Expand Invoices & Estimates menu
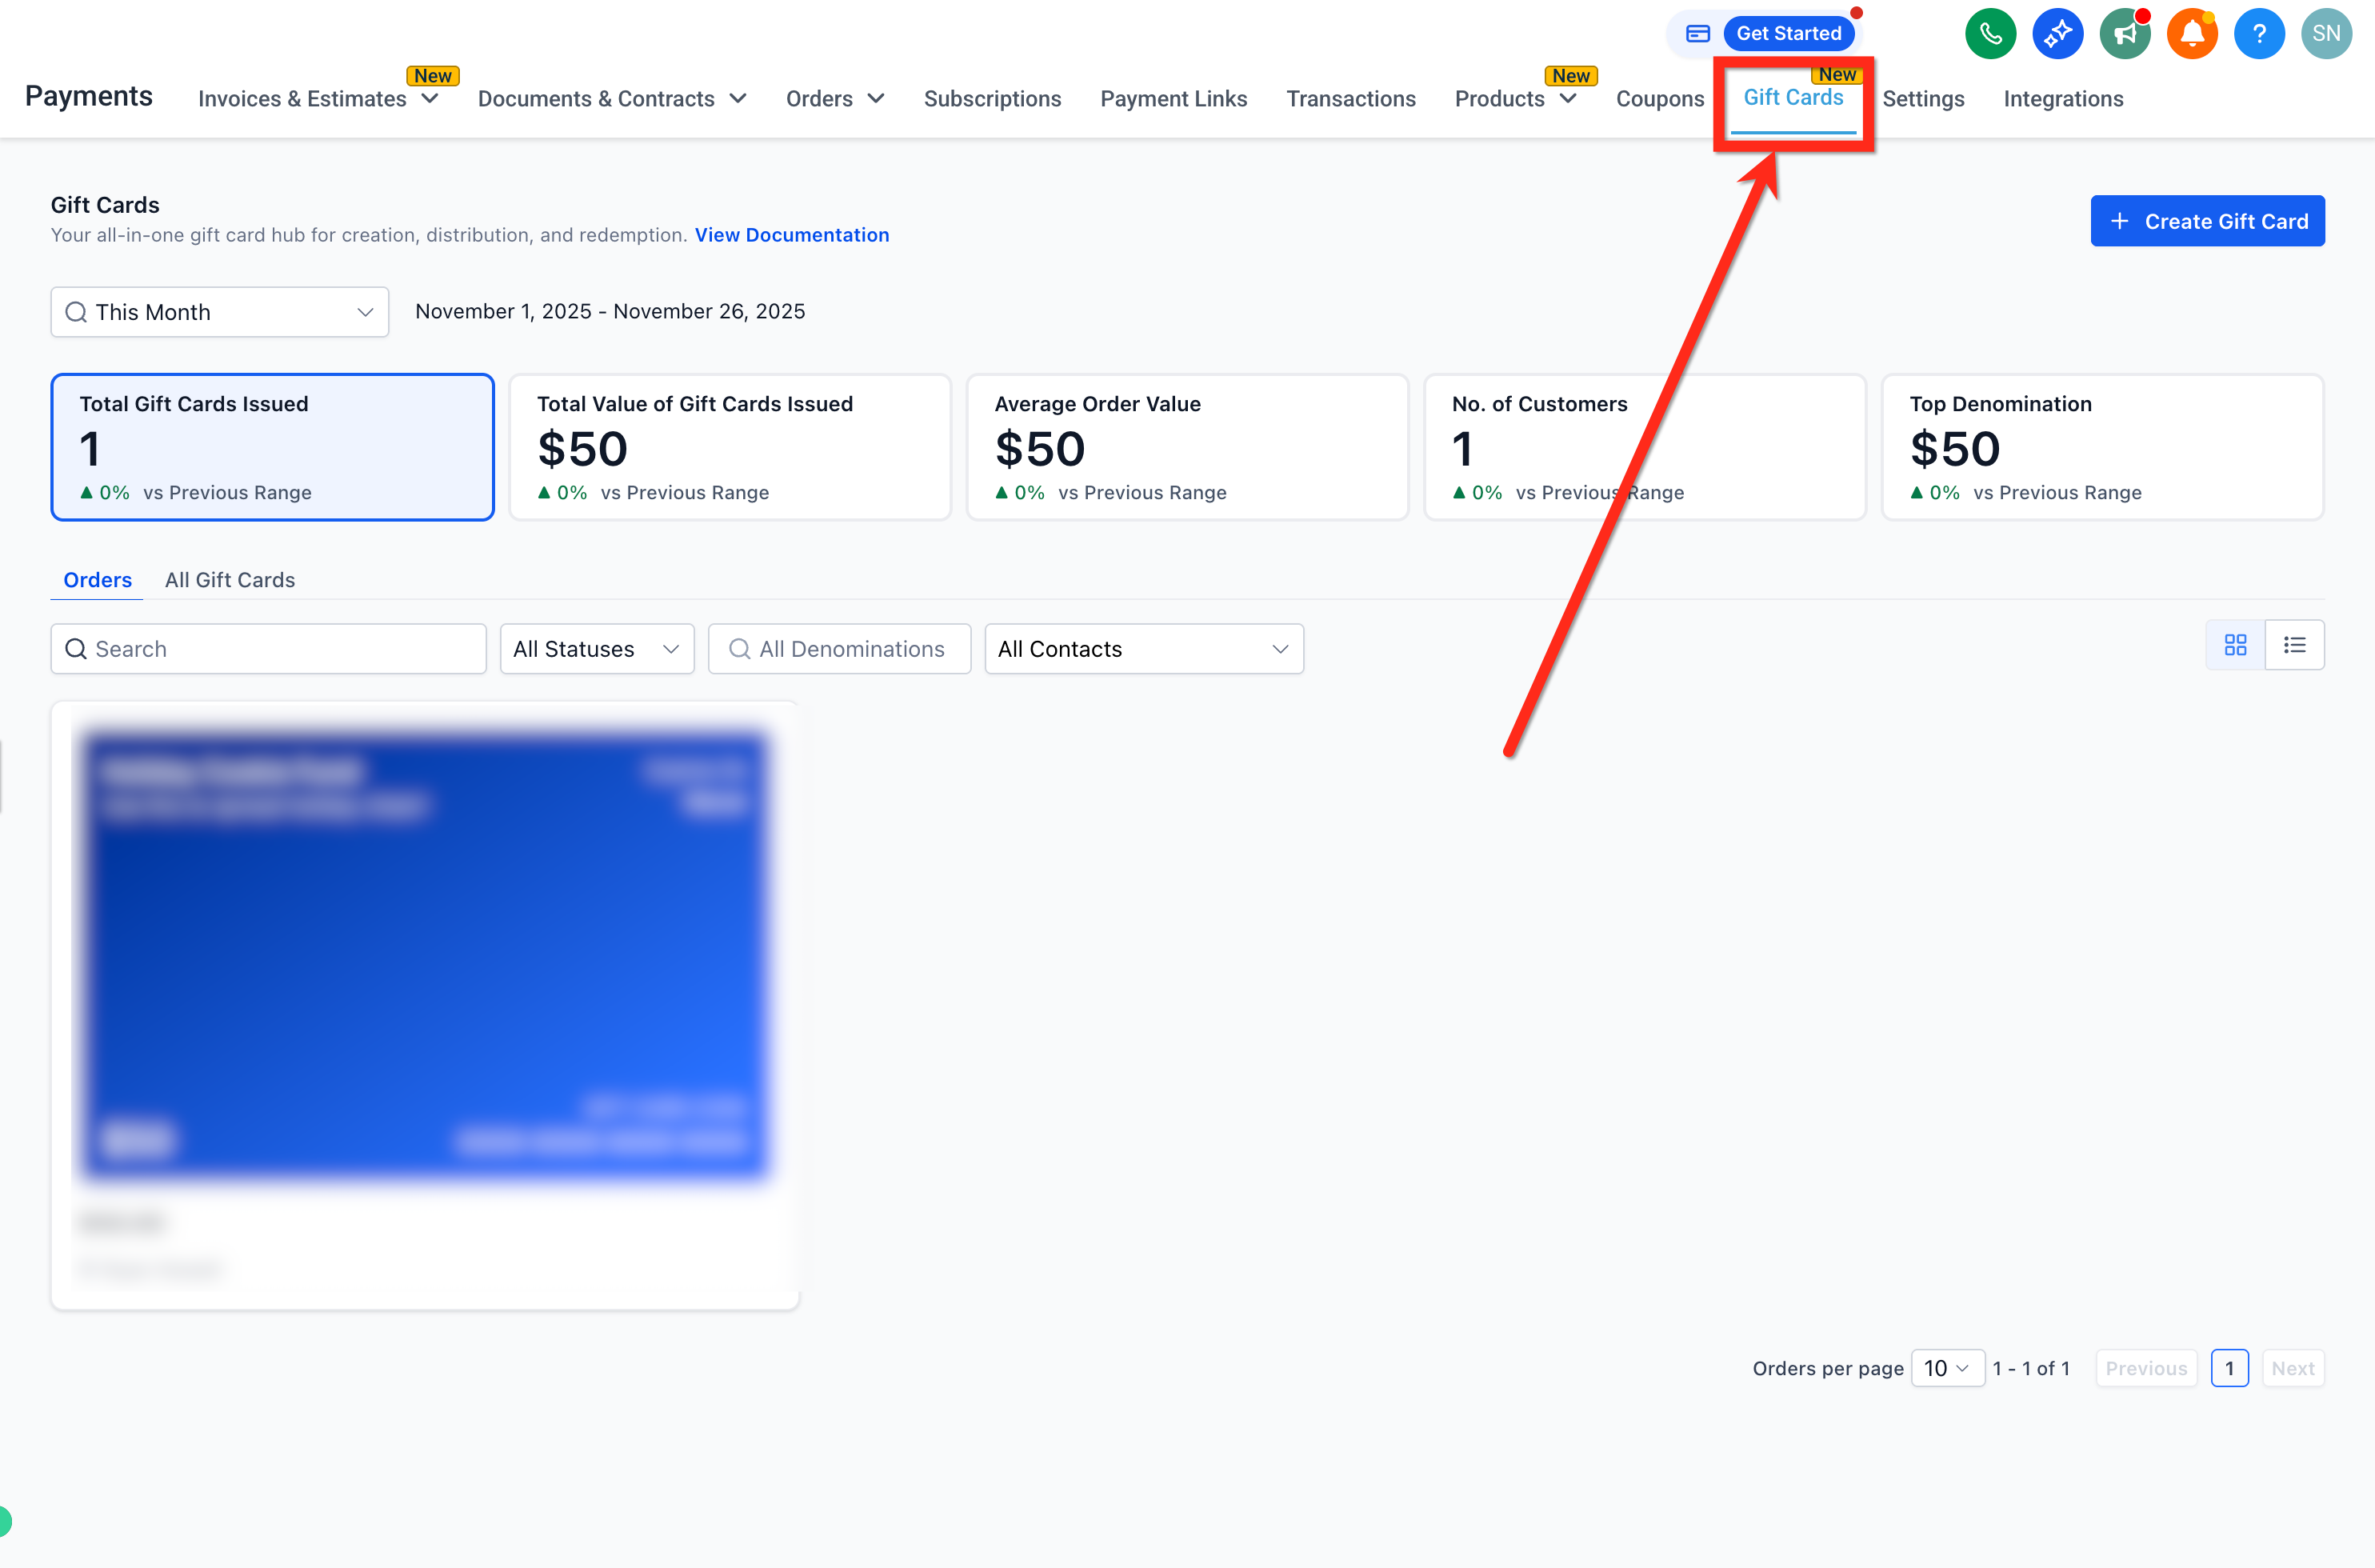 point(318,99)
